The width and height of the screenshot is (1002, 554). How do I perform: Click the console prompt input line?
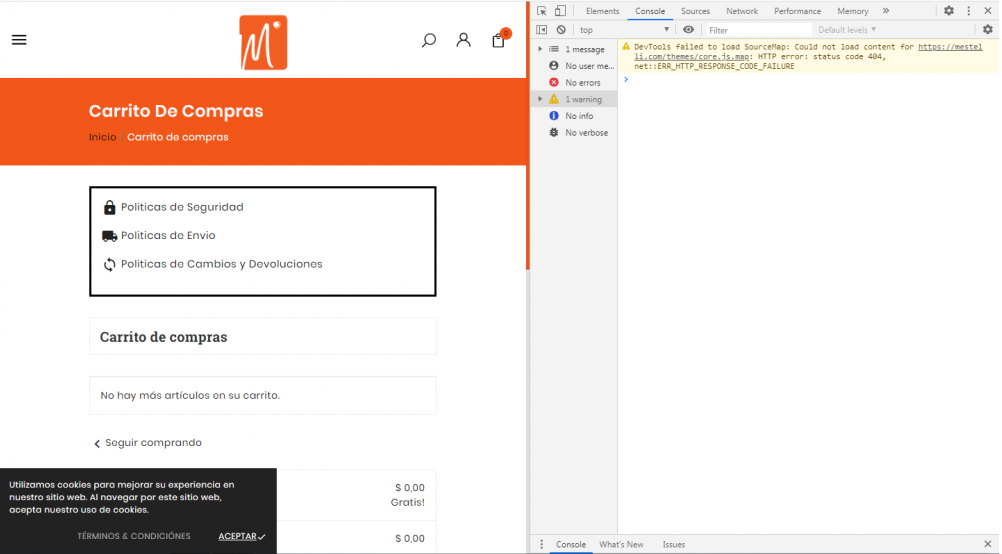(808, 80)
